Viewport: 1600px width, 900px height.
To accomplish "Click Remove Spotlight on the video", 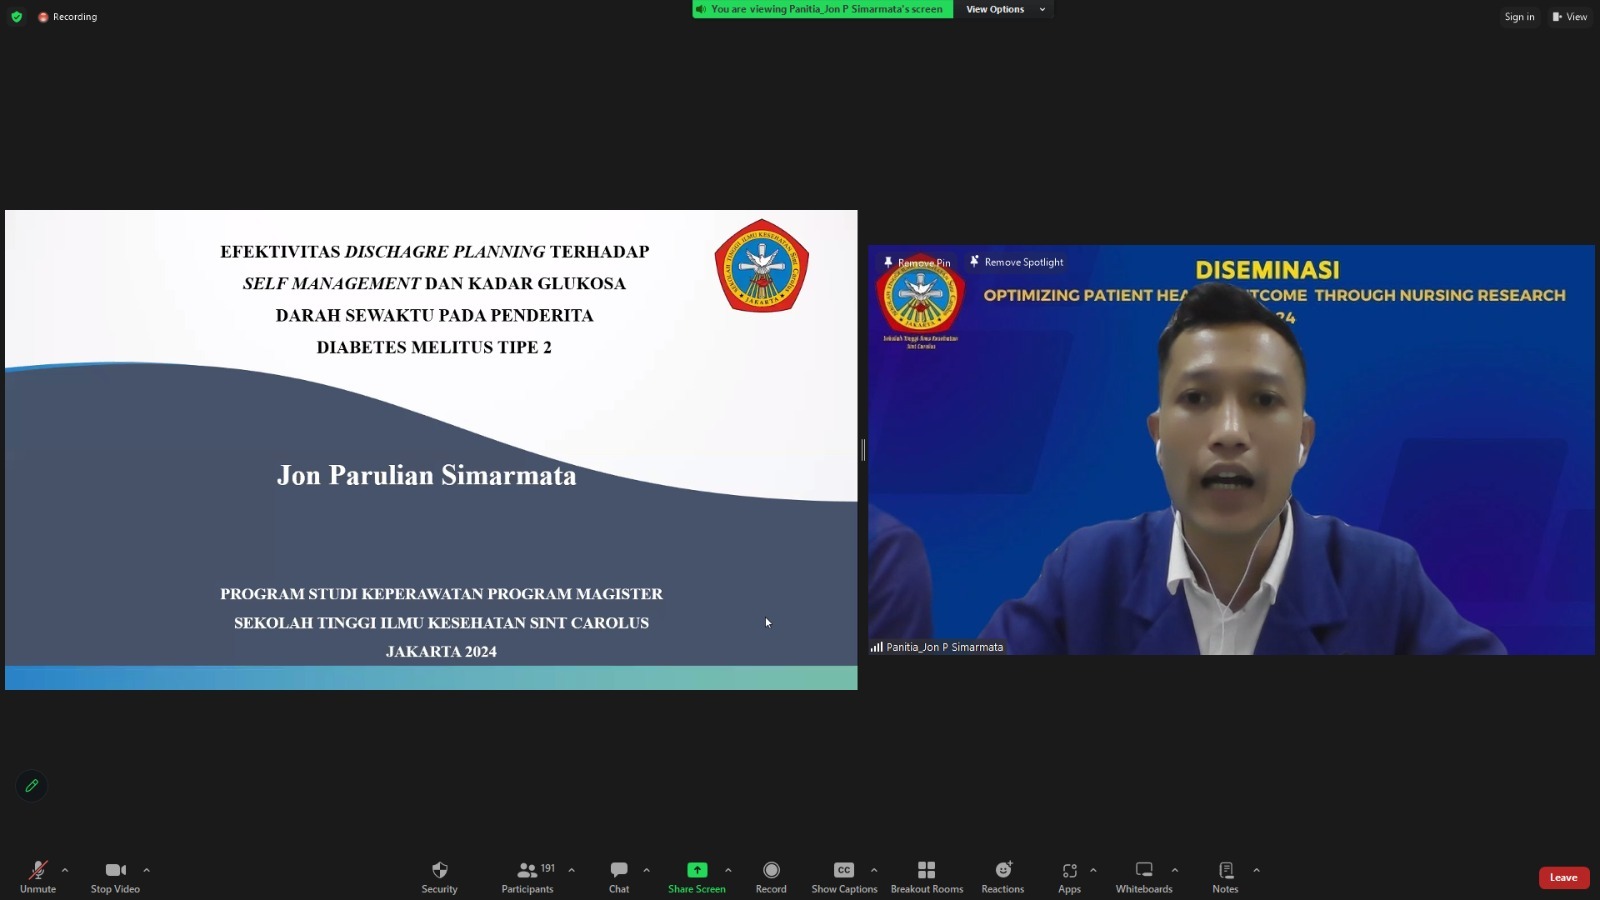I will (x=1017, y=262).
